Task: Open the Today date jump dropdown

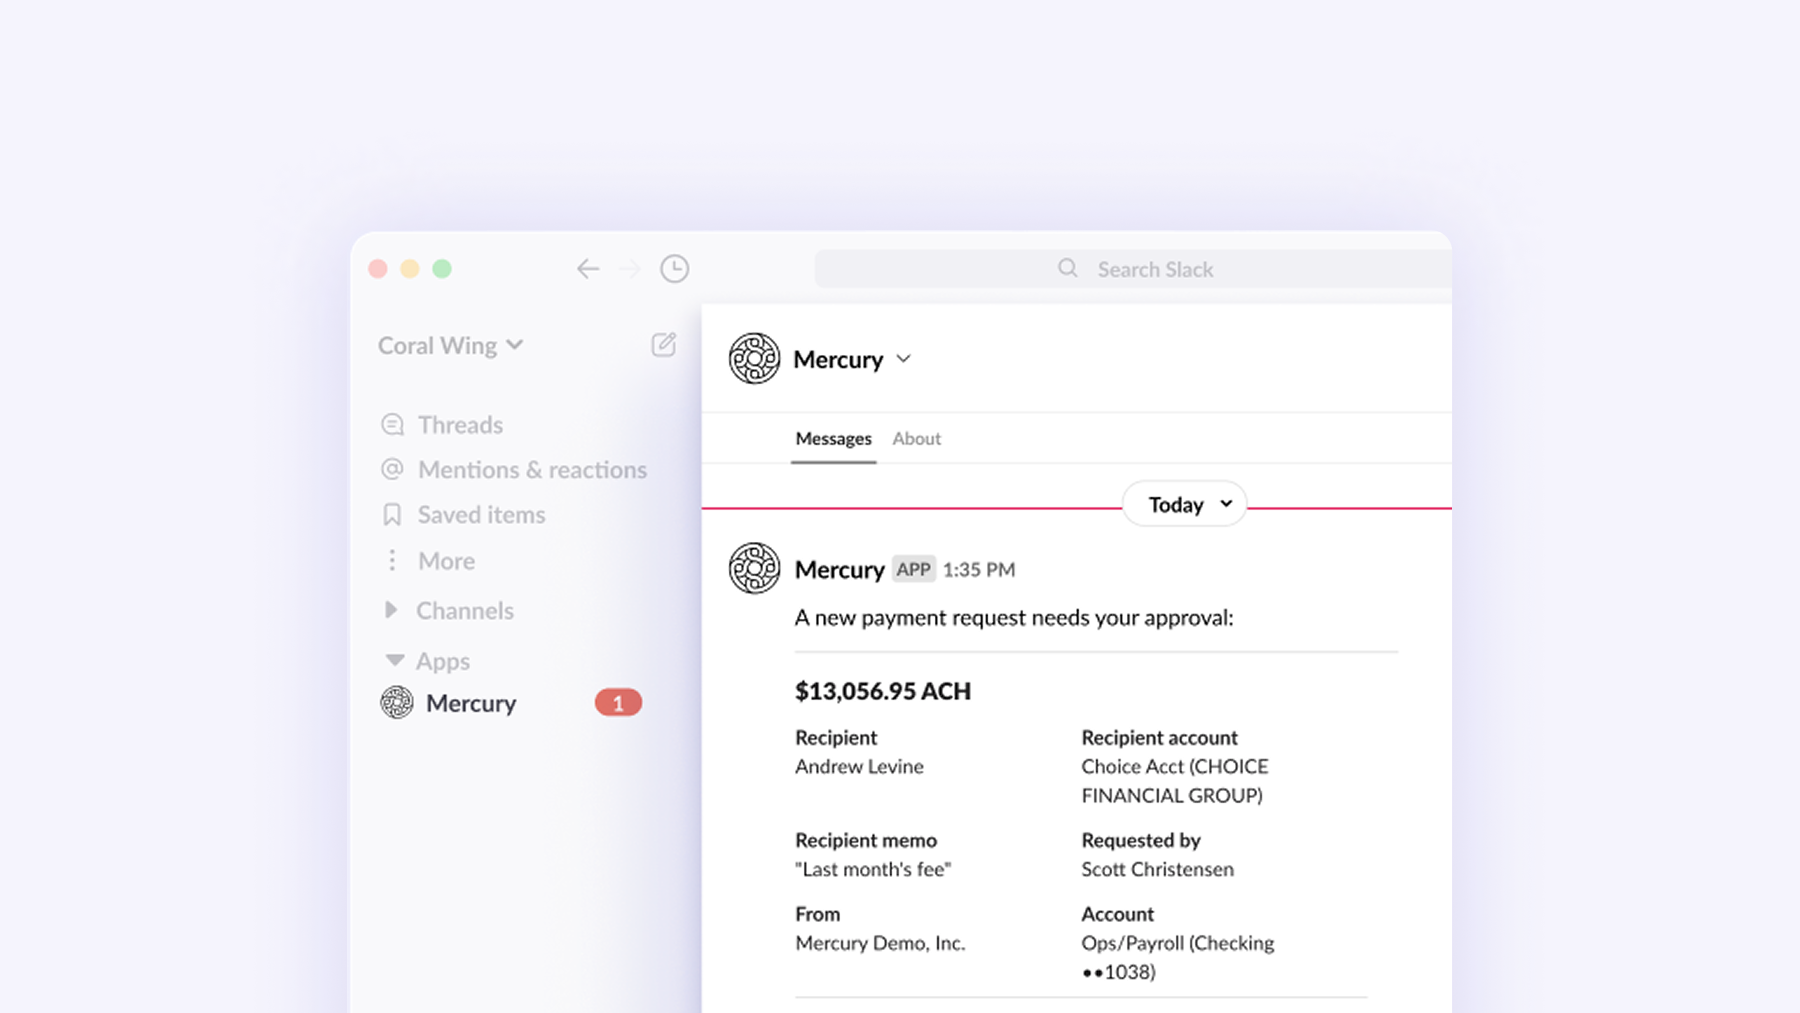Action: pos(1185,504)
